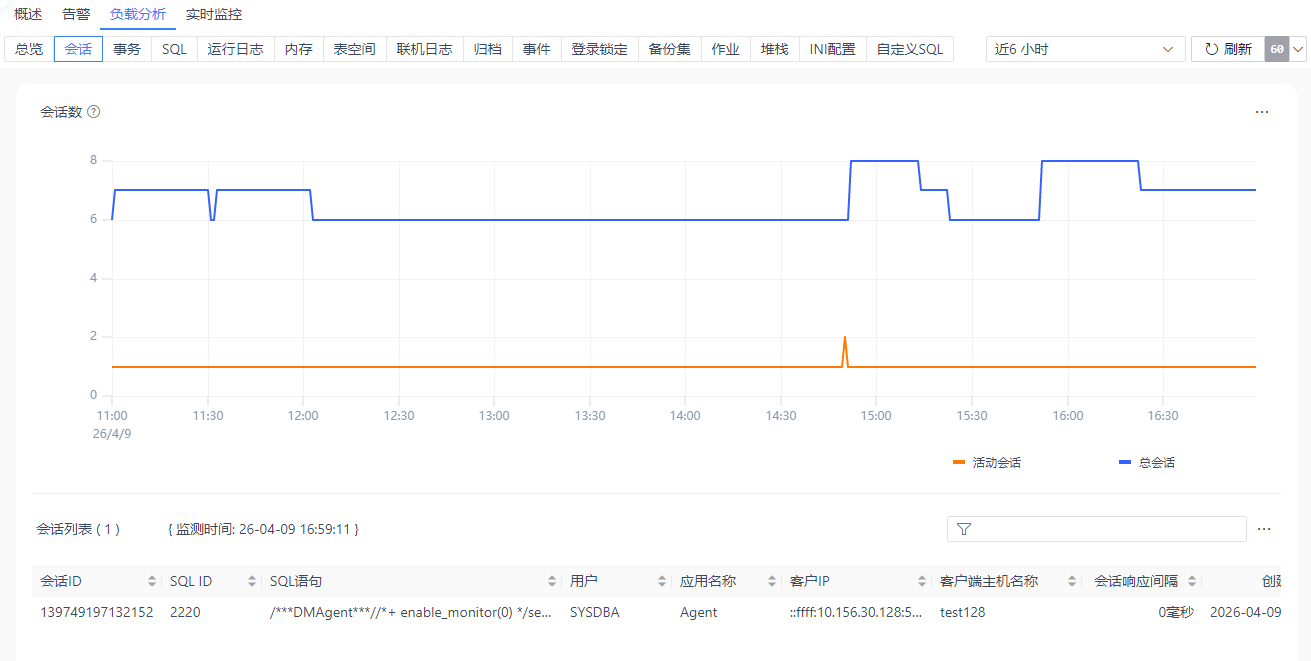The image size is (1311, 661).
Task: Open the 内存 sub-tab
Action: click(298, 49)
